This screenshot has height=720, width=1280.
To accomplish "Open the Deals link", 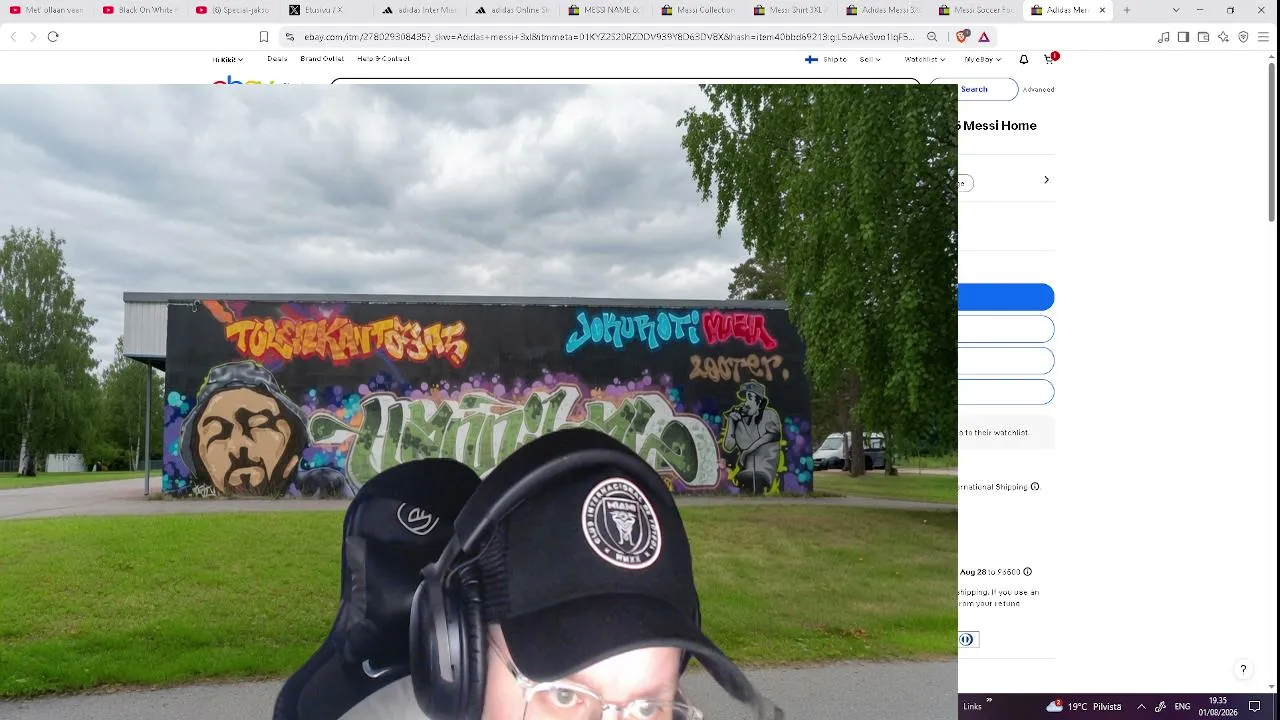I will [277, 59].
